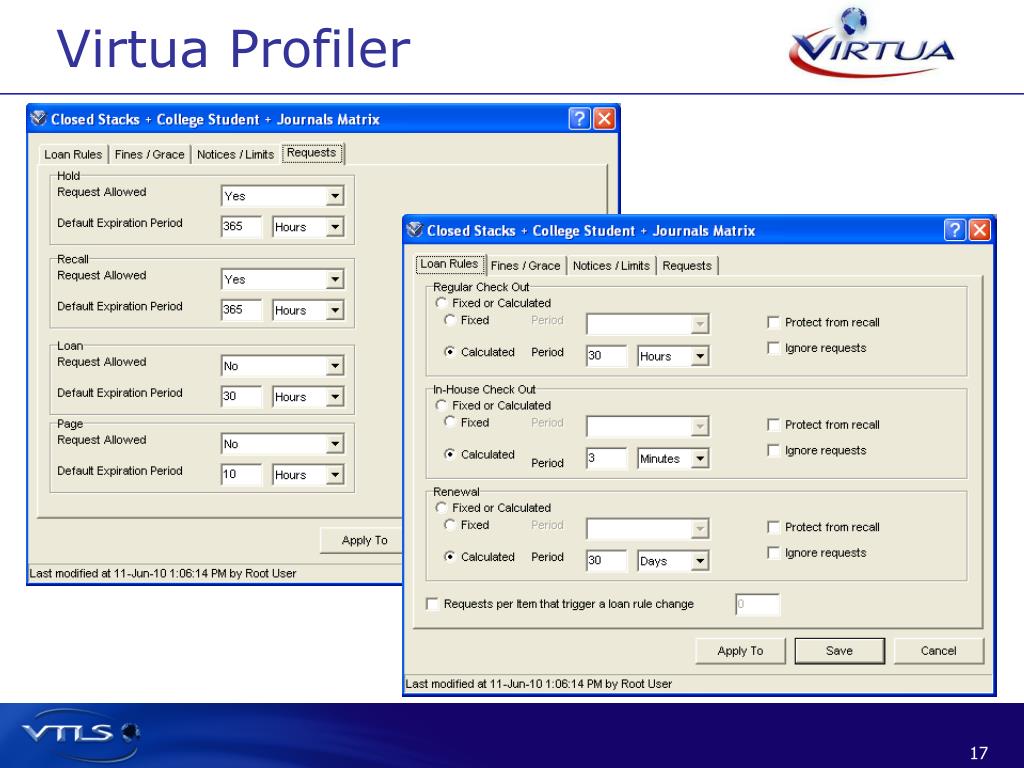Click the Virtua app icon in Loan Rules window title
Viewport: 1024px width, 768px height.
click(415, 230)
